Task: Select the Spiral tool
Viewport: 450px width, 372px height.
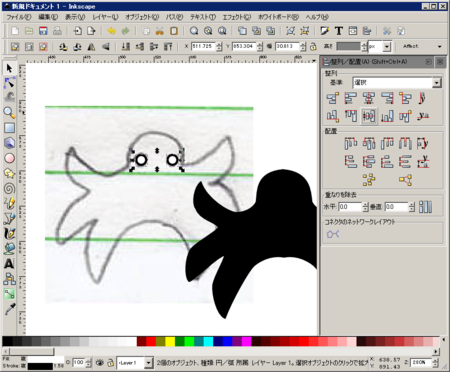Action: 9,189
